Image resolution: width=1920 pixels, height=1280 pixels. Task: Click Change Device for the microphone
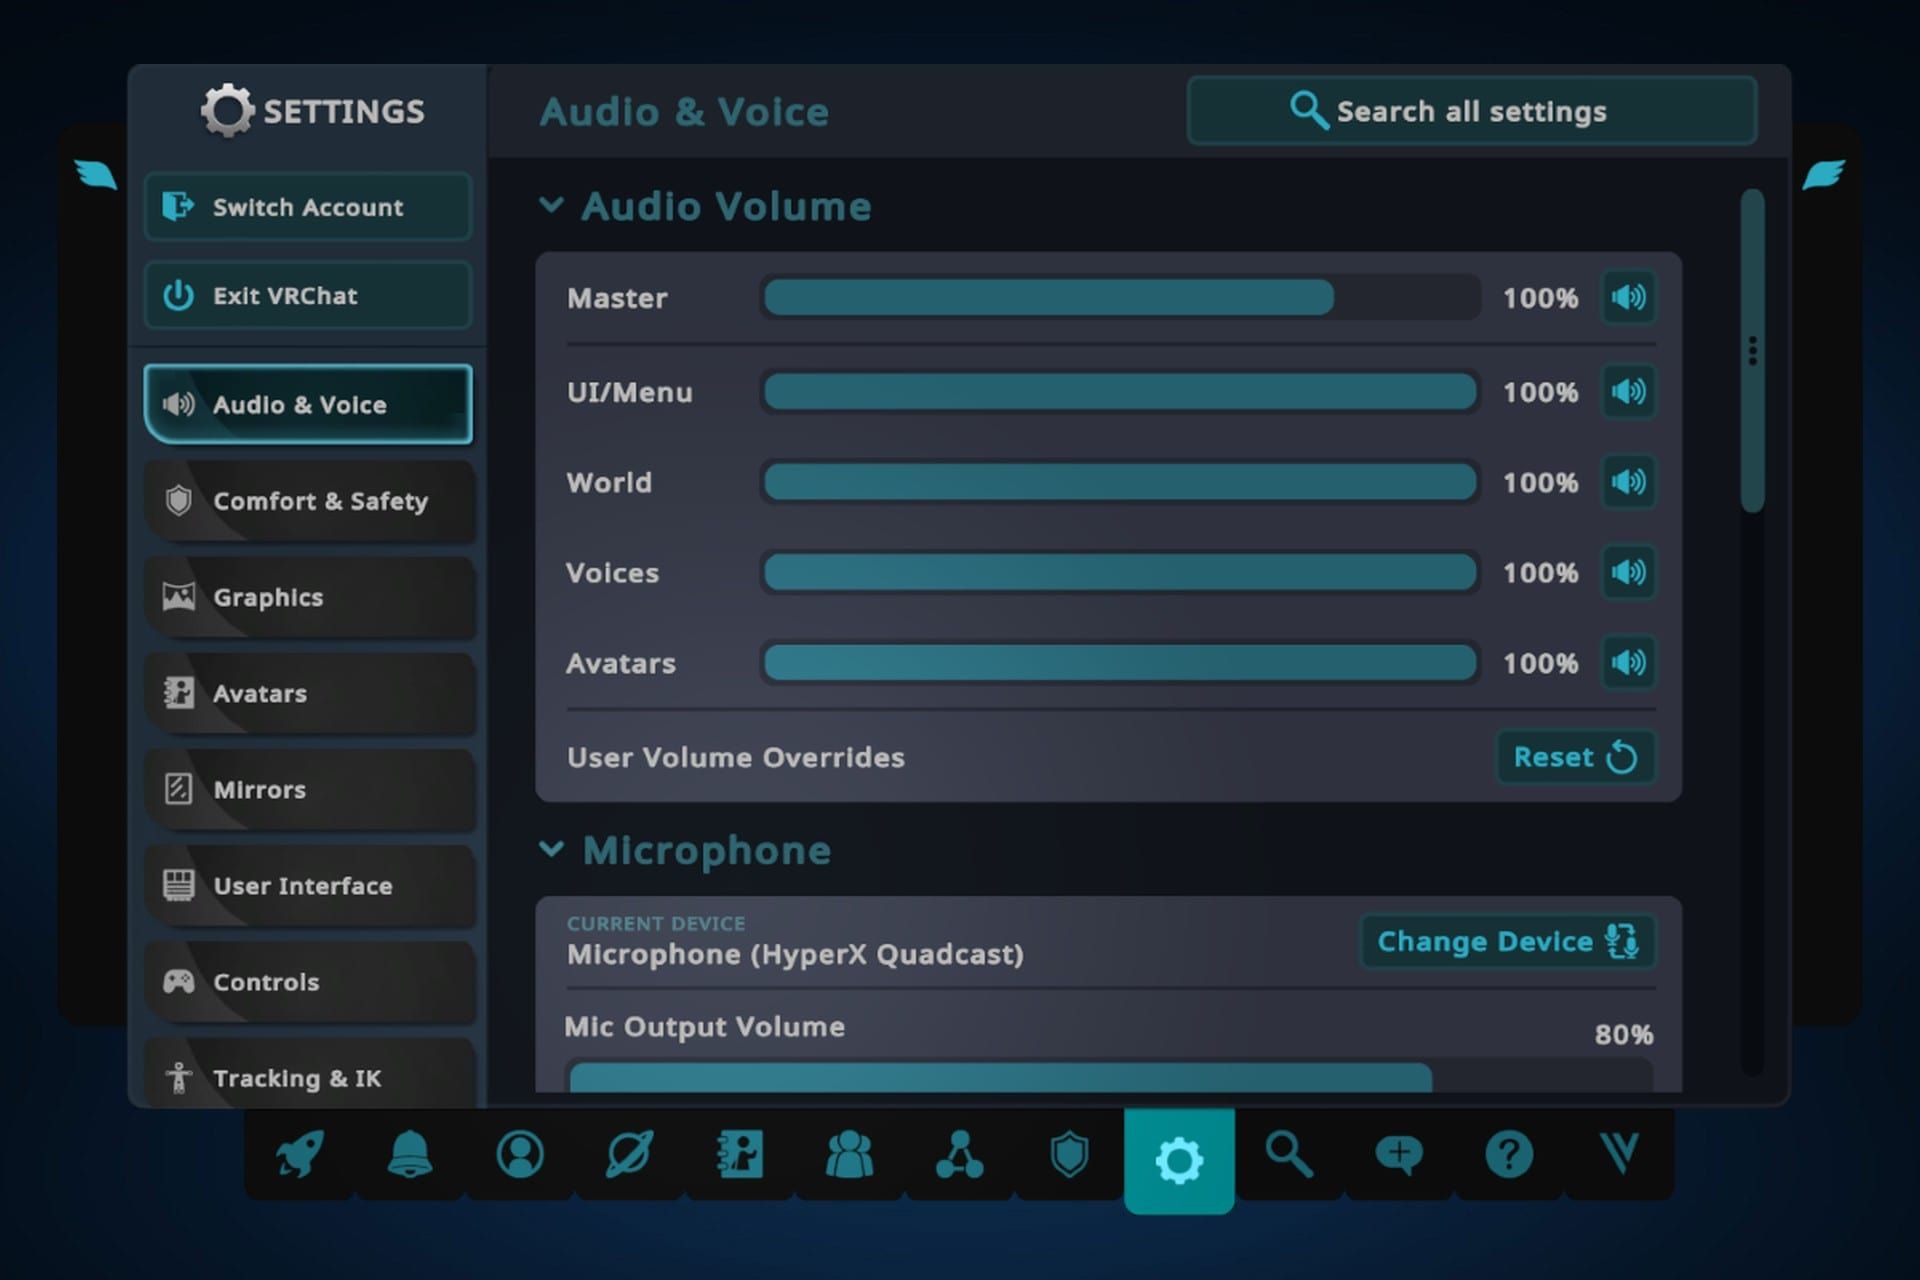1507,941
